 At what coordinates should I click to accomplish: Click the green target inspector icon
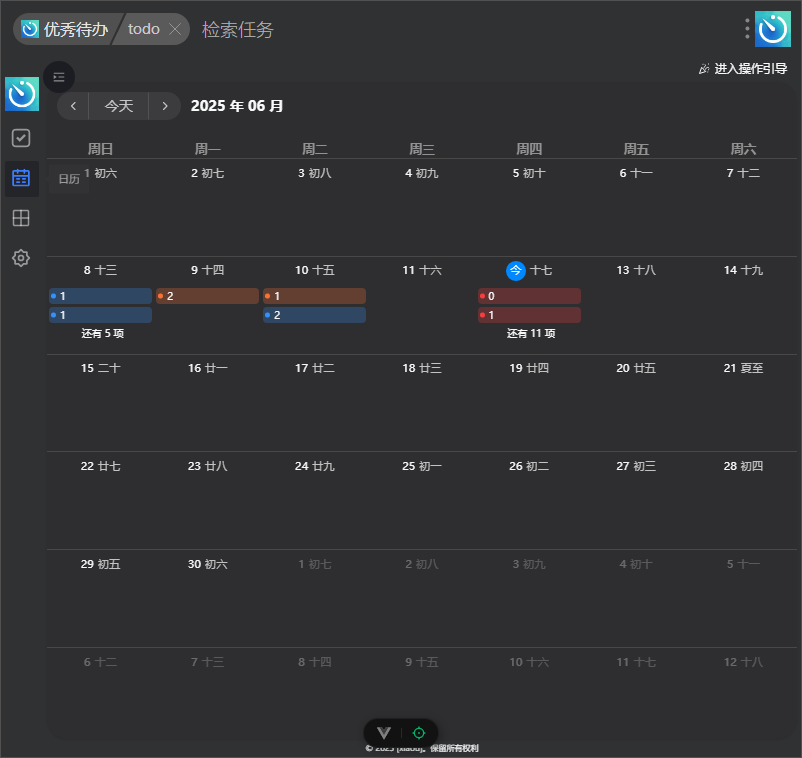coord(419,733)
